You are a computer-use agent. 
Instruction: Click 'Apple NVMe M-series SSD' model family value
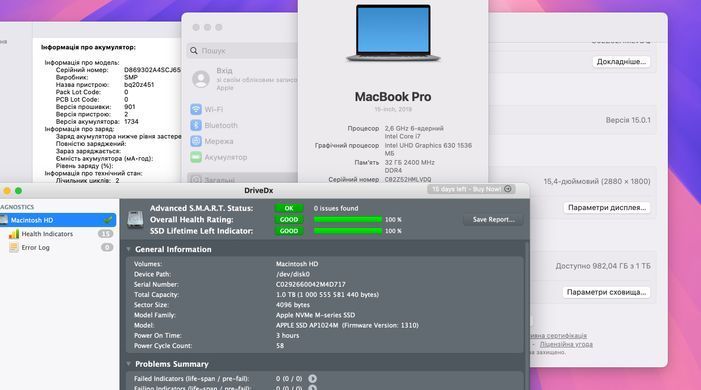coord(315,315)
